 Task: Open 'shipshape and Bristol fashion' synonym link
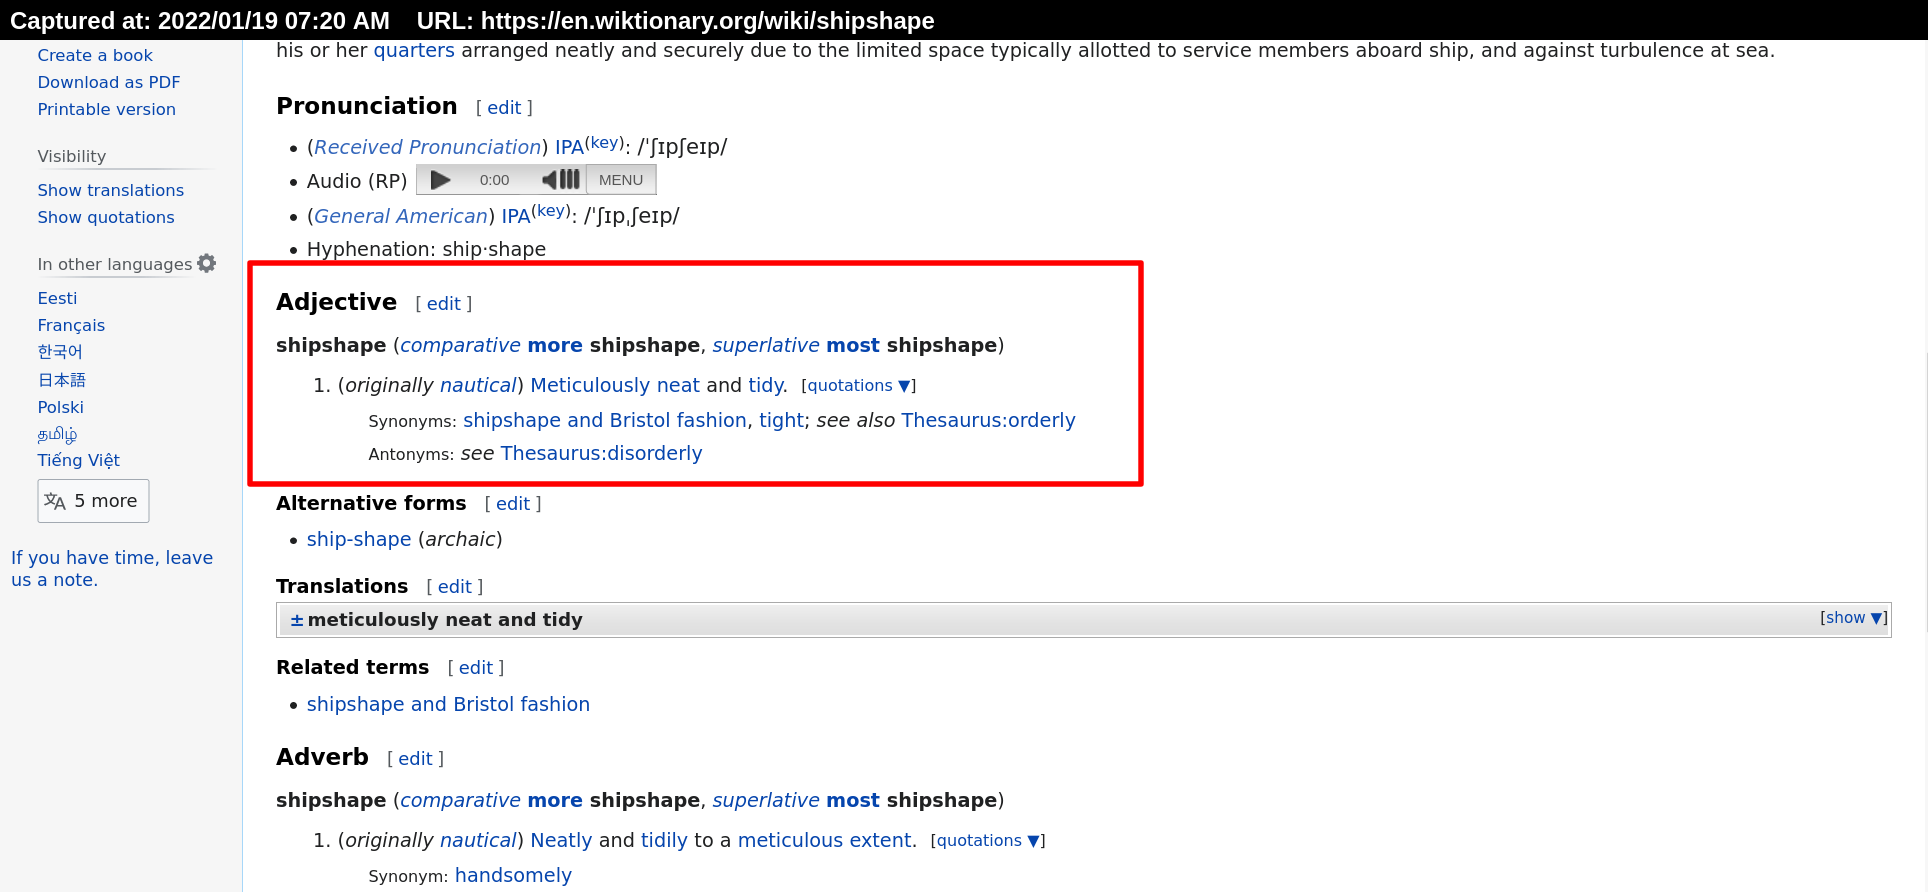tap(605, 421)
